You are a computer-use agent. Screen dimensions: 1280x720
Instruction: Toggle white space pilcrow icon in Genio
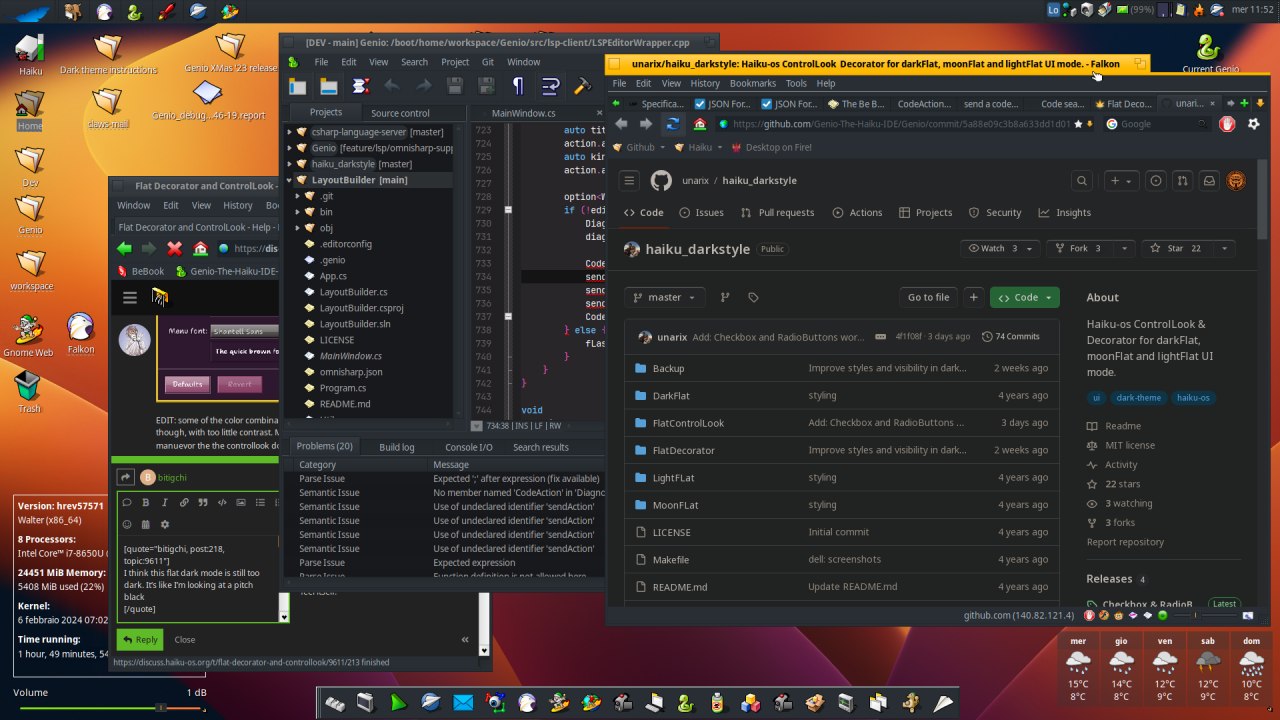518,86
